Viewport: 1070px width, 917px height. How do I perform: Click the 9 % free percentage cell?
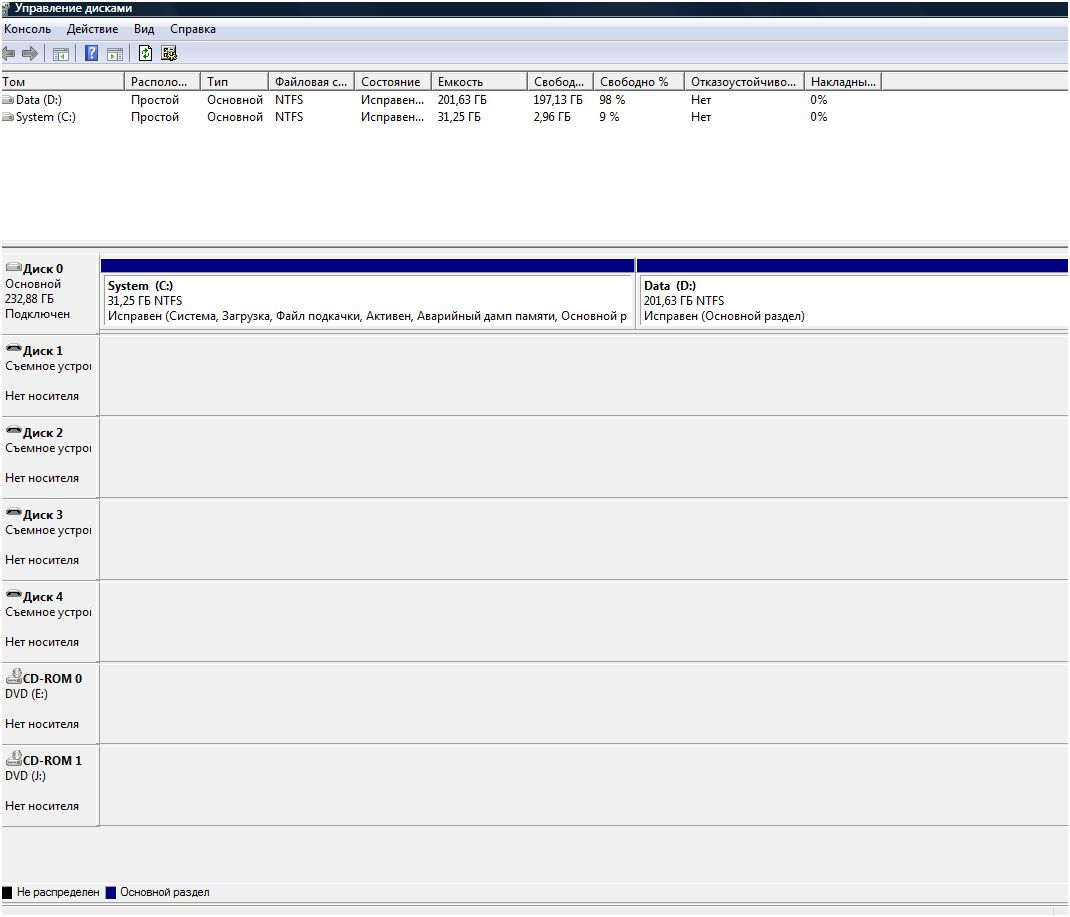[609, 117]
